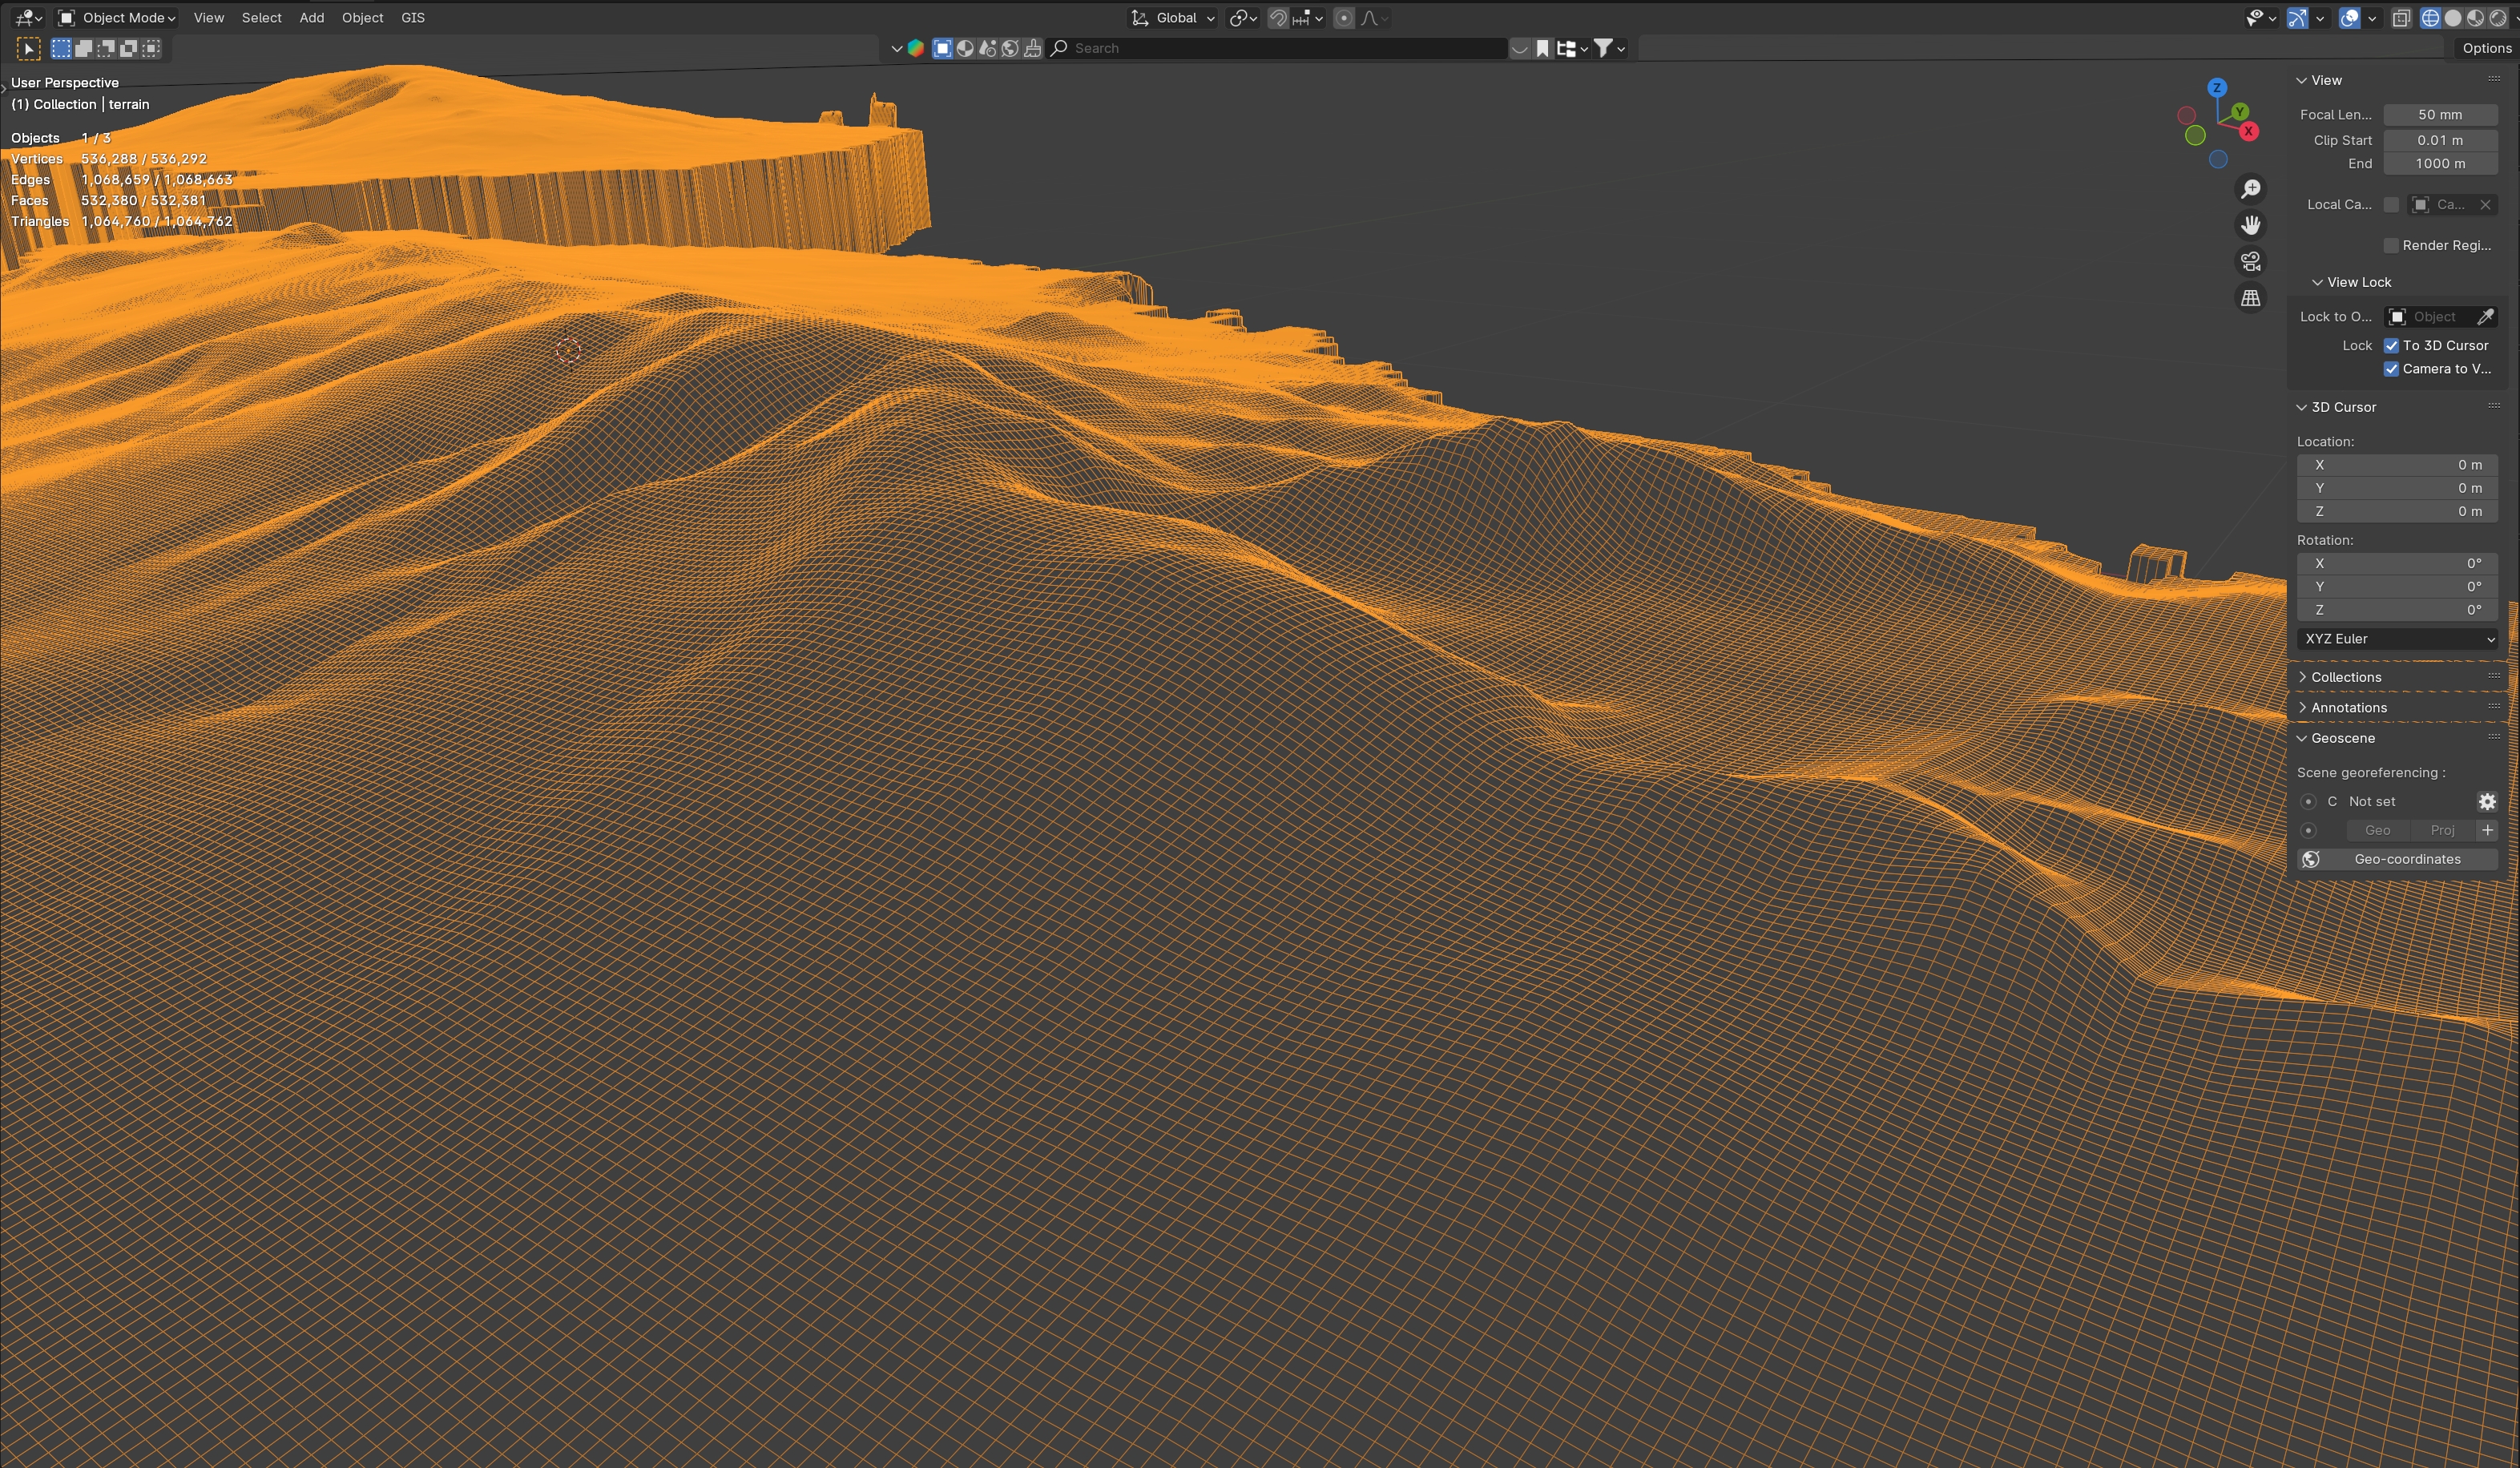Open the GIS menu
This screenshot has width=2520, height=1468.
click(x=412, y=18)
